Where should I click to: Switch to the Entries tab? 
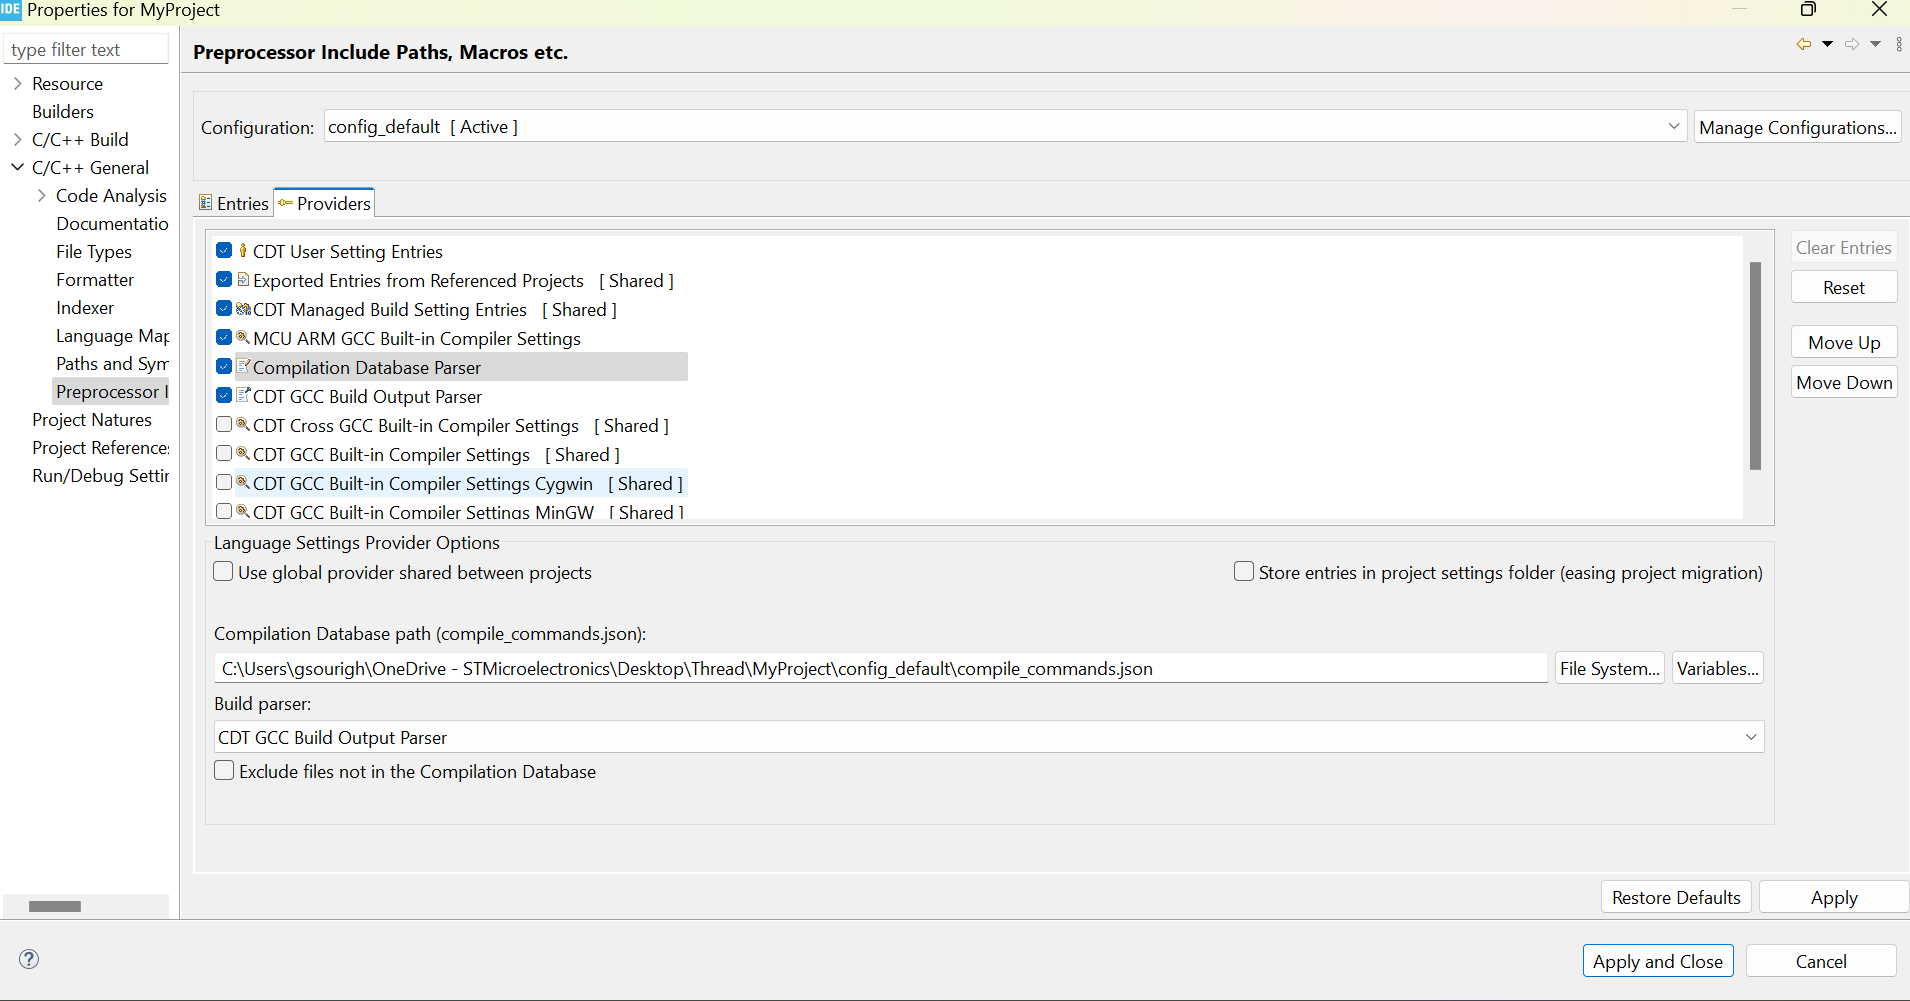tap(235, 203)
